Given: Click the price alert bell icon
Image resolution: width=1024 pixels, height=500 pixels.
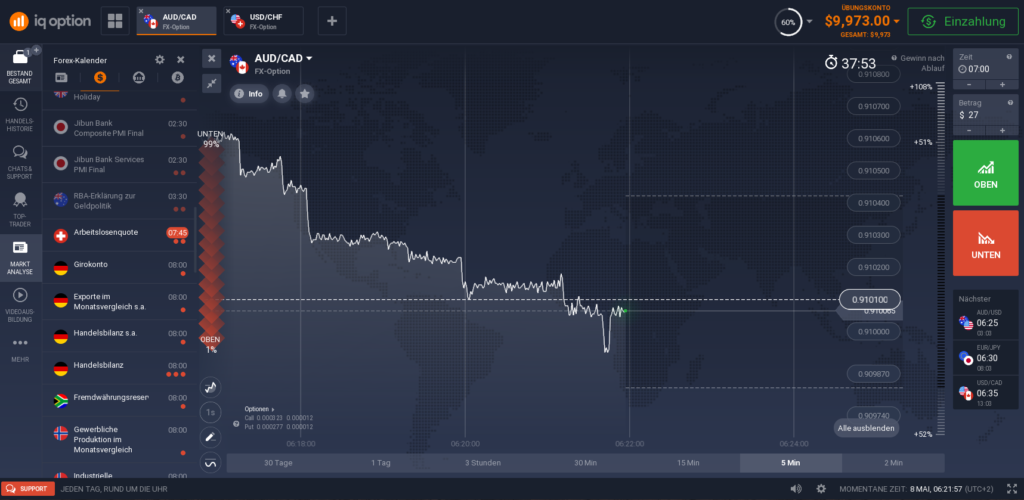Looking at the screenshot, I should 282,94.
